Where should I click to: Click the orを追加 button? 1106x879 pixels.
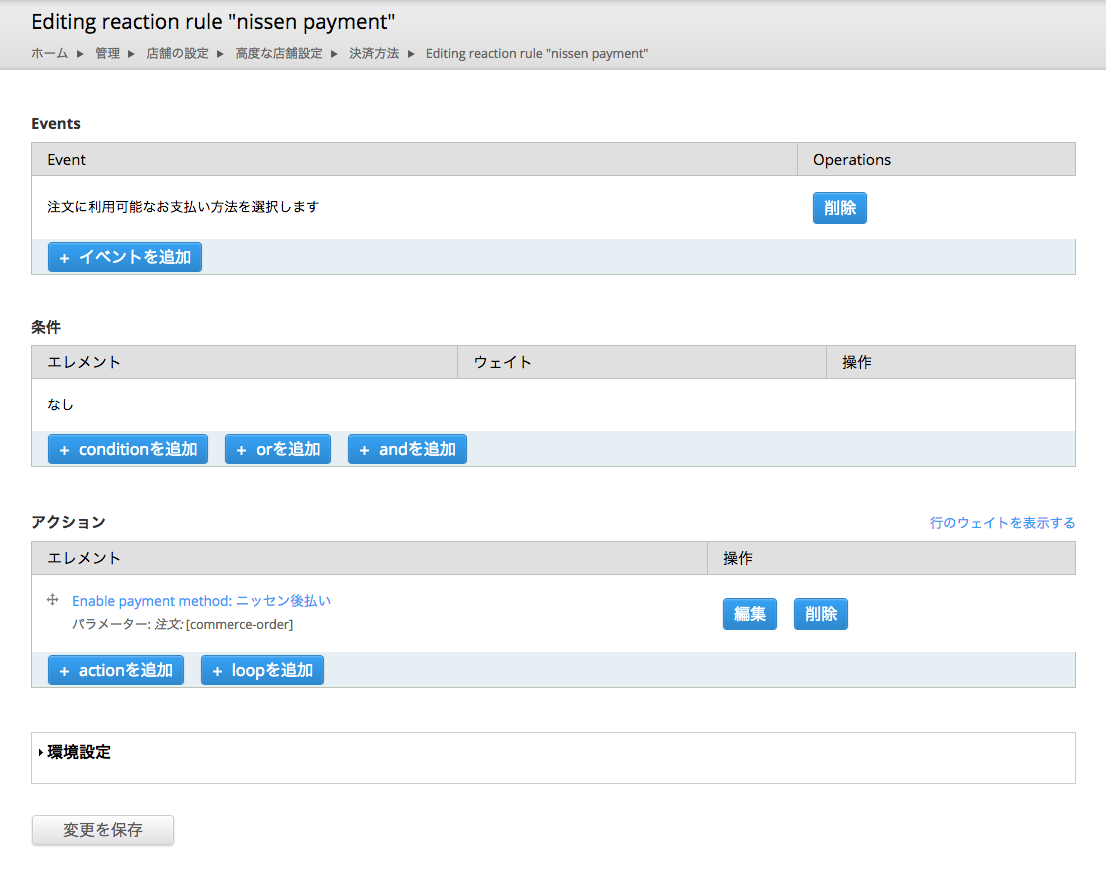277,449
